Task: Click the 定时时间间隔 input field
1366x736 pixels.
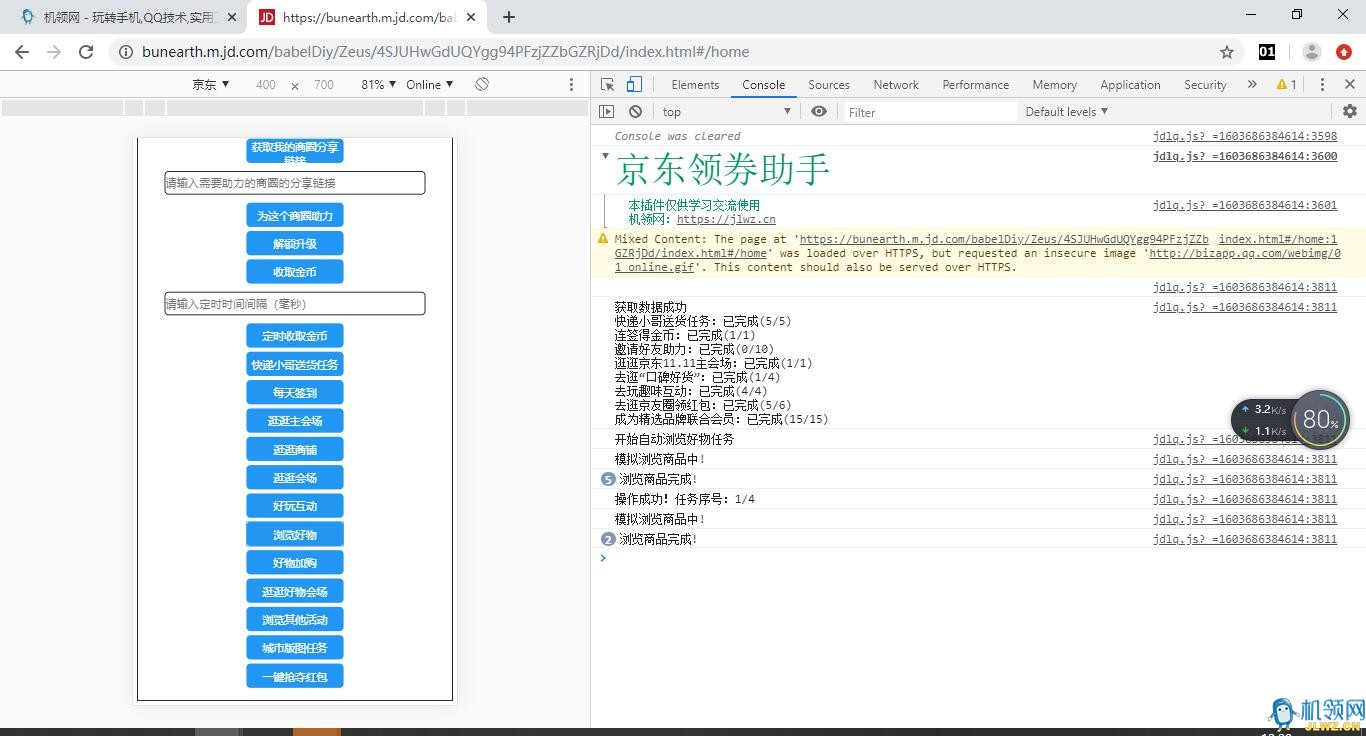Action: [x=295, y=303]
